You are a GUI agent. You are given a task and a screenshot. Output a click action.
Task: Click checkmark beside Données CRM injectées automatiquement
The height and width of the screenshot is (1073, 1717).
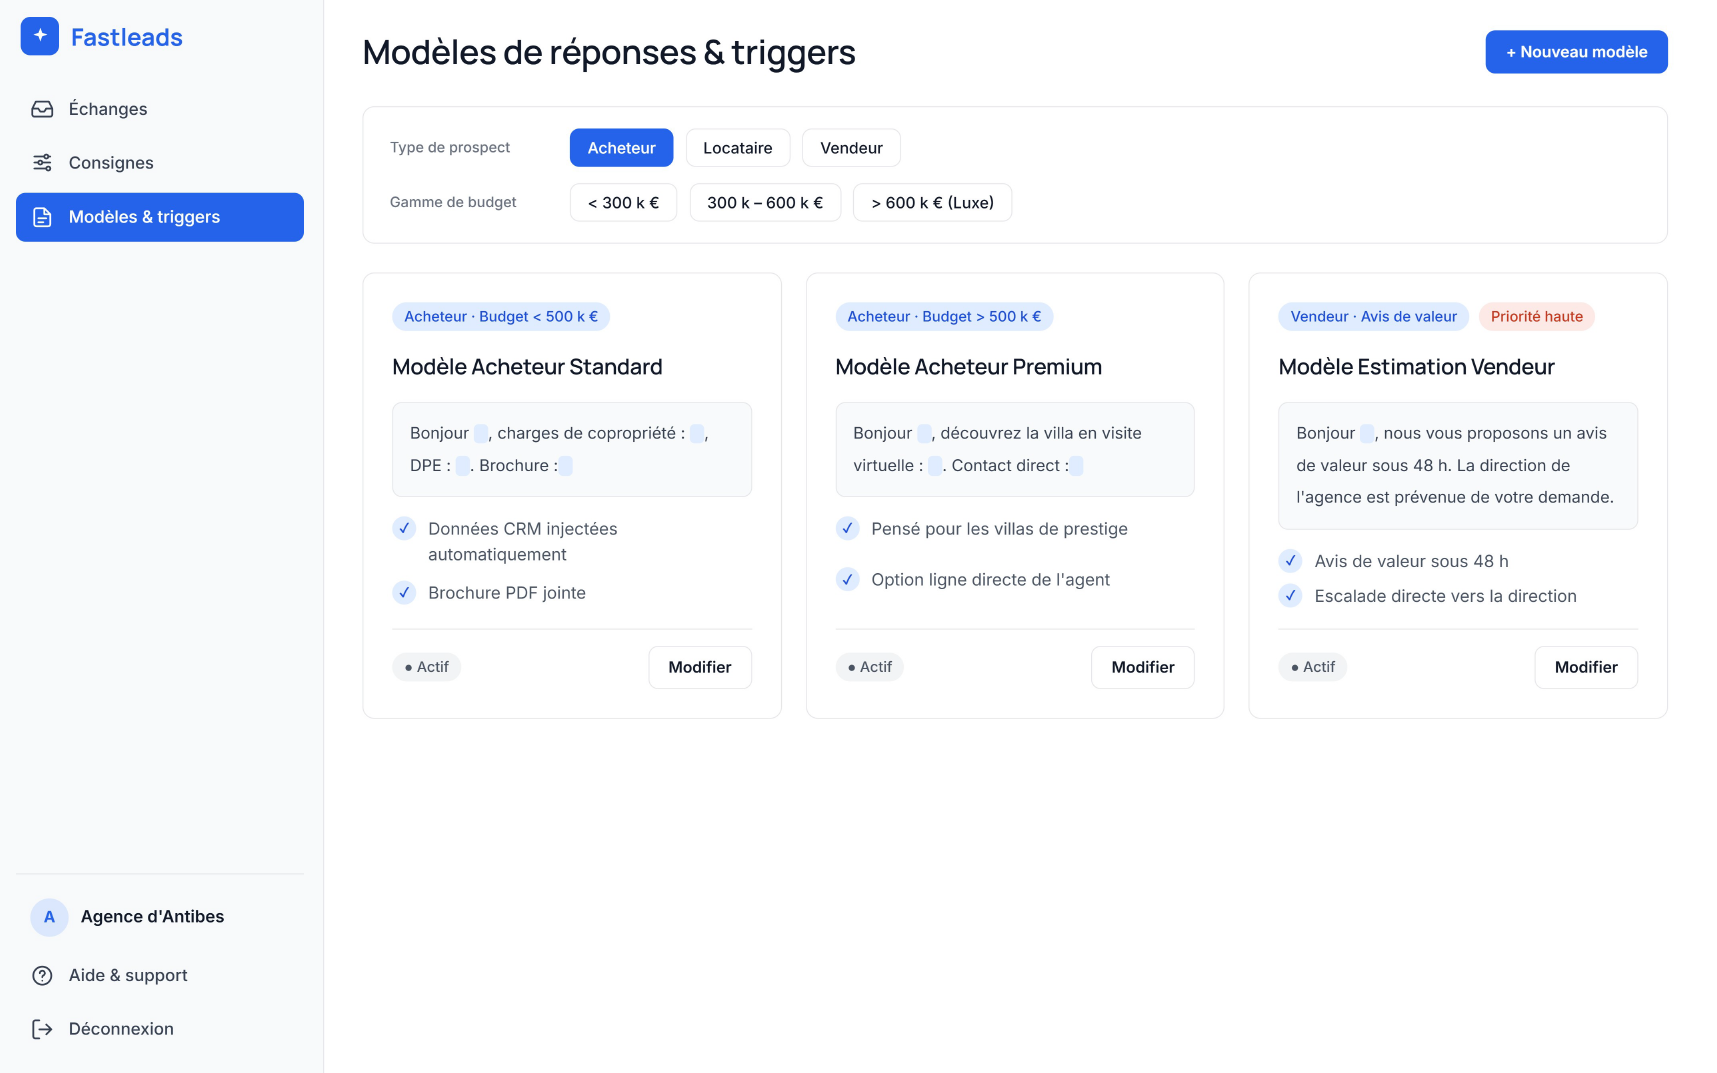[404, 528]
